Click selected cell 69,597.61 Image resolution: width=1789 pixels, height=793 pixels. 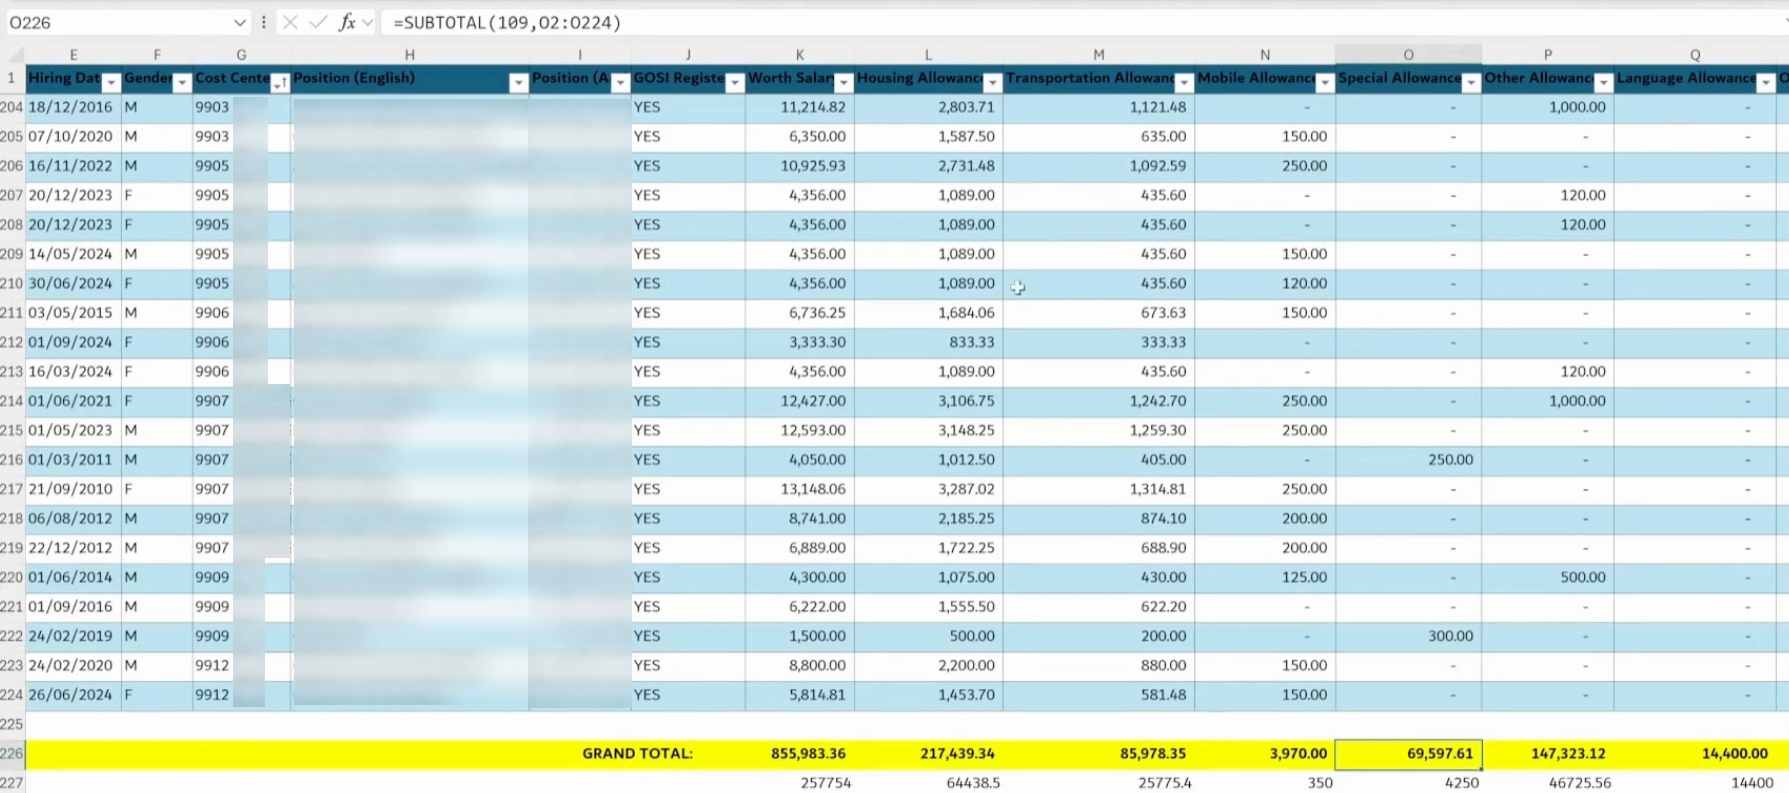pyautogui.click(x=1408, y=754)
